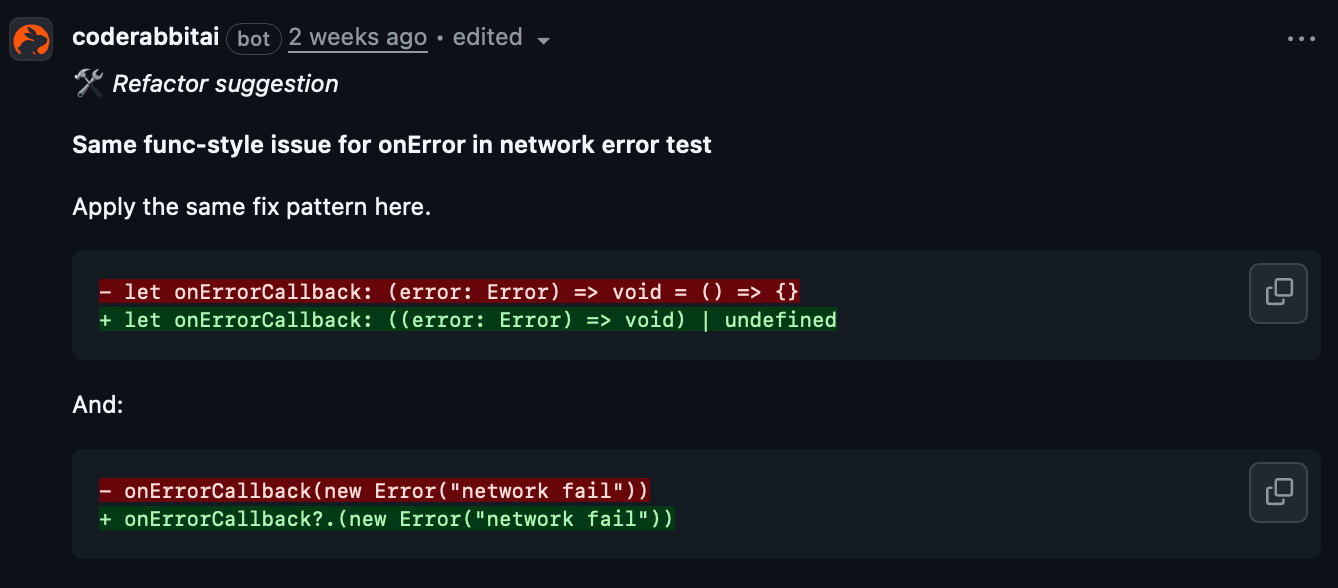Image resolution: width=1338 pixels, height=588 pixels.
Task: Select the "Same func-style issue" bold heading
Action: 392,145
